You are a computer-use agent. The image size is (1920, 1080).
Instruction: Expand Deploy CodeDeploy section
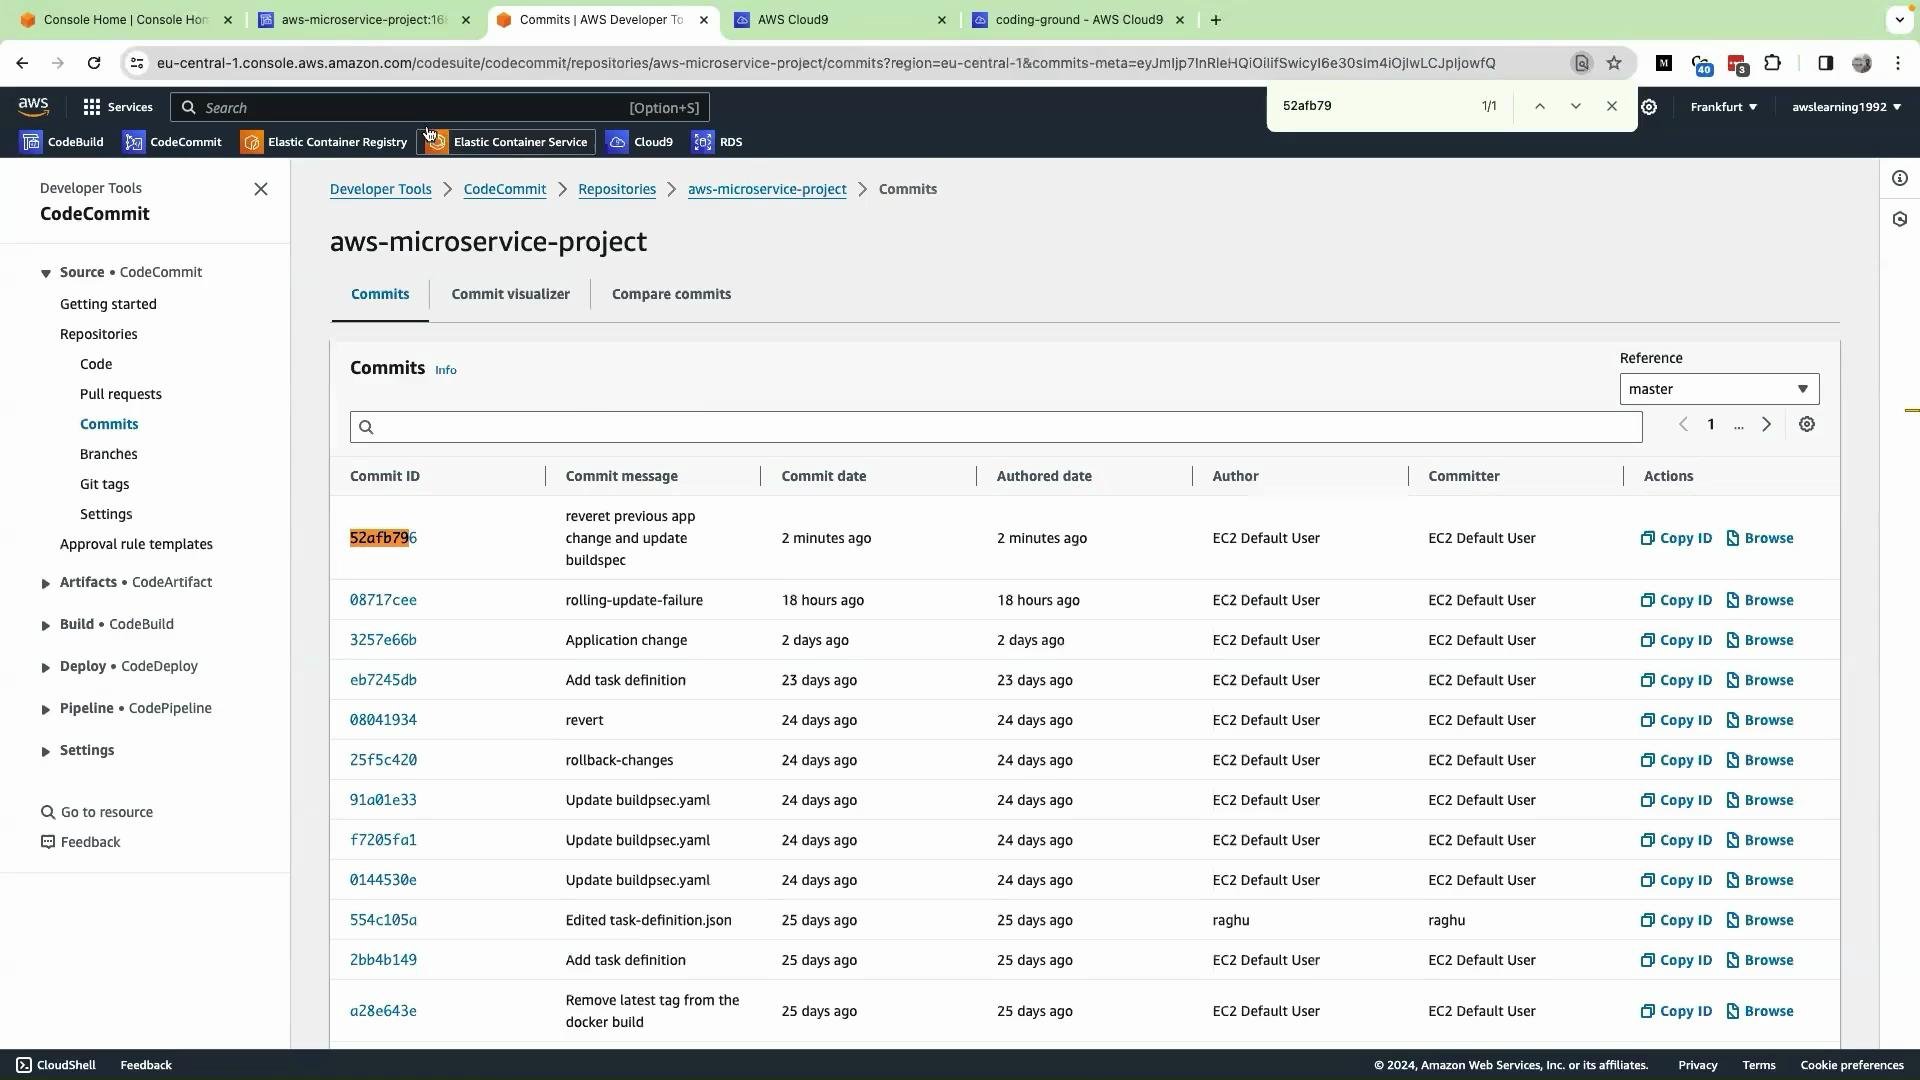pos(45,667)
